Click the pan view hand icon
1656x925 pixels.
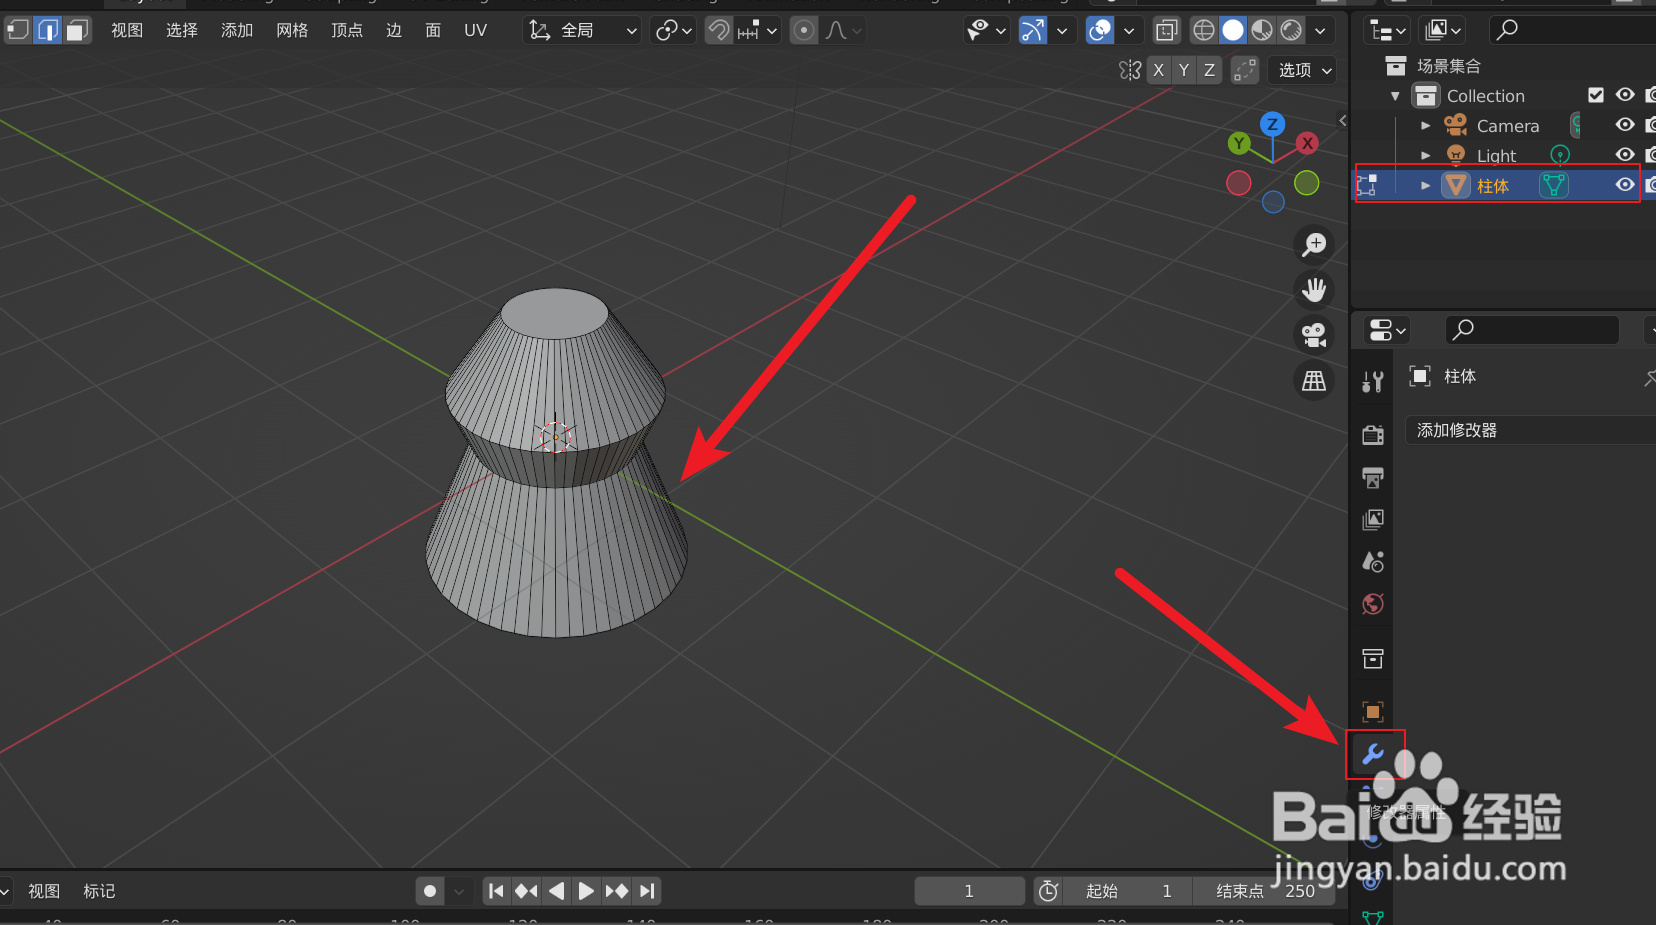tap(1314, 290)
